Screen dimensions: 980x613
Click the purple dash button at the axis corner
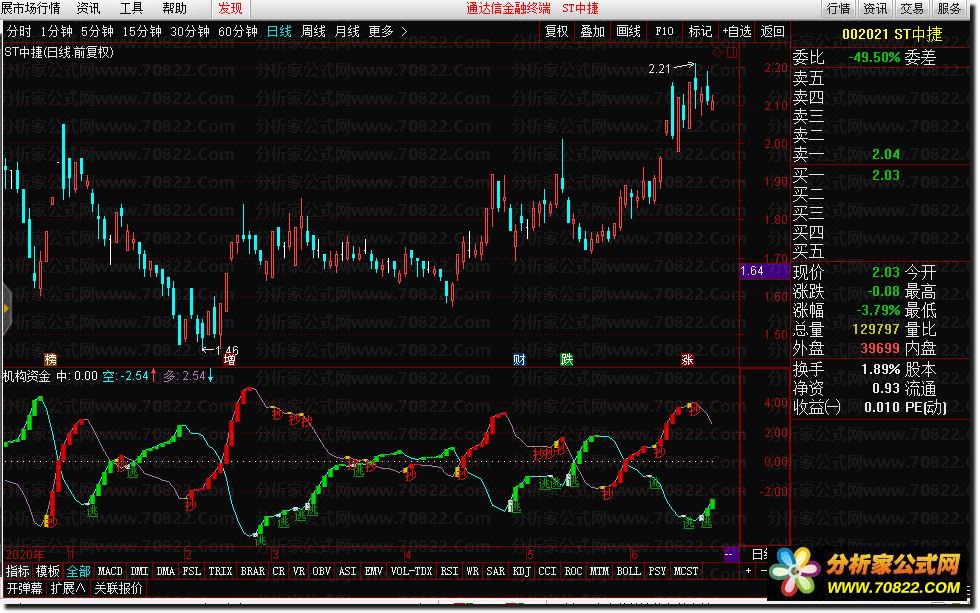(729, 554)
